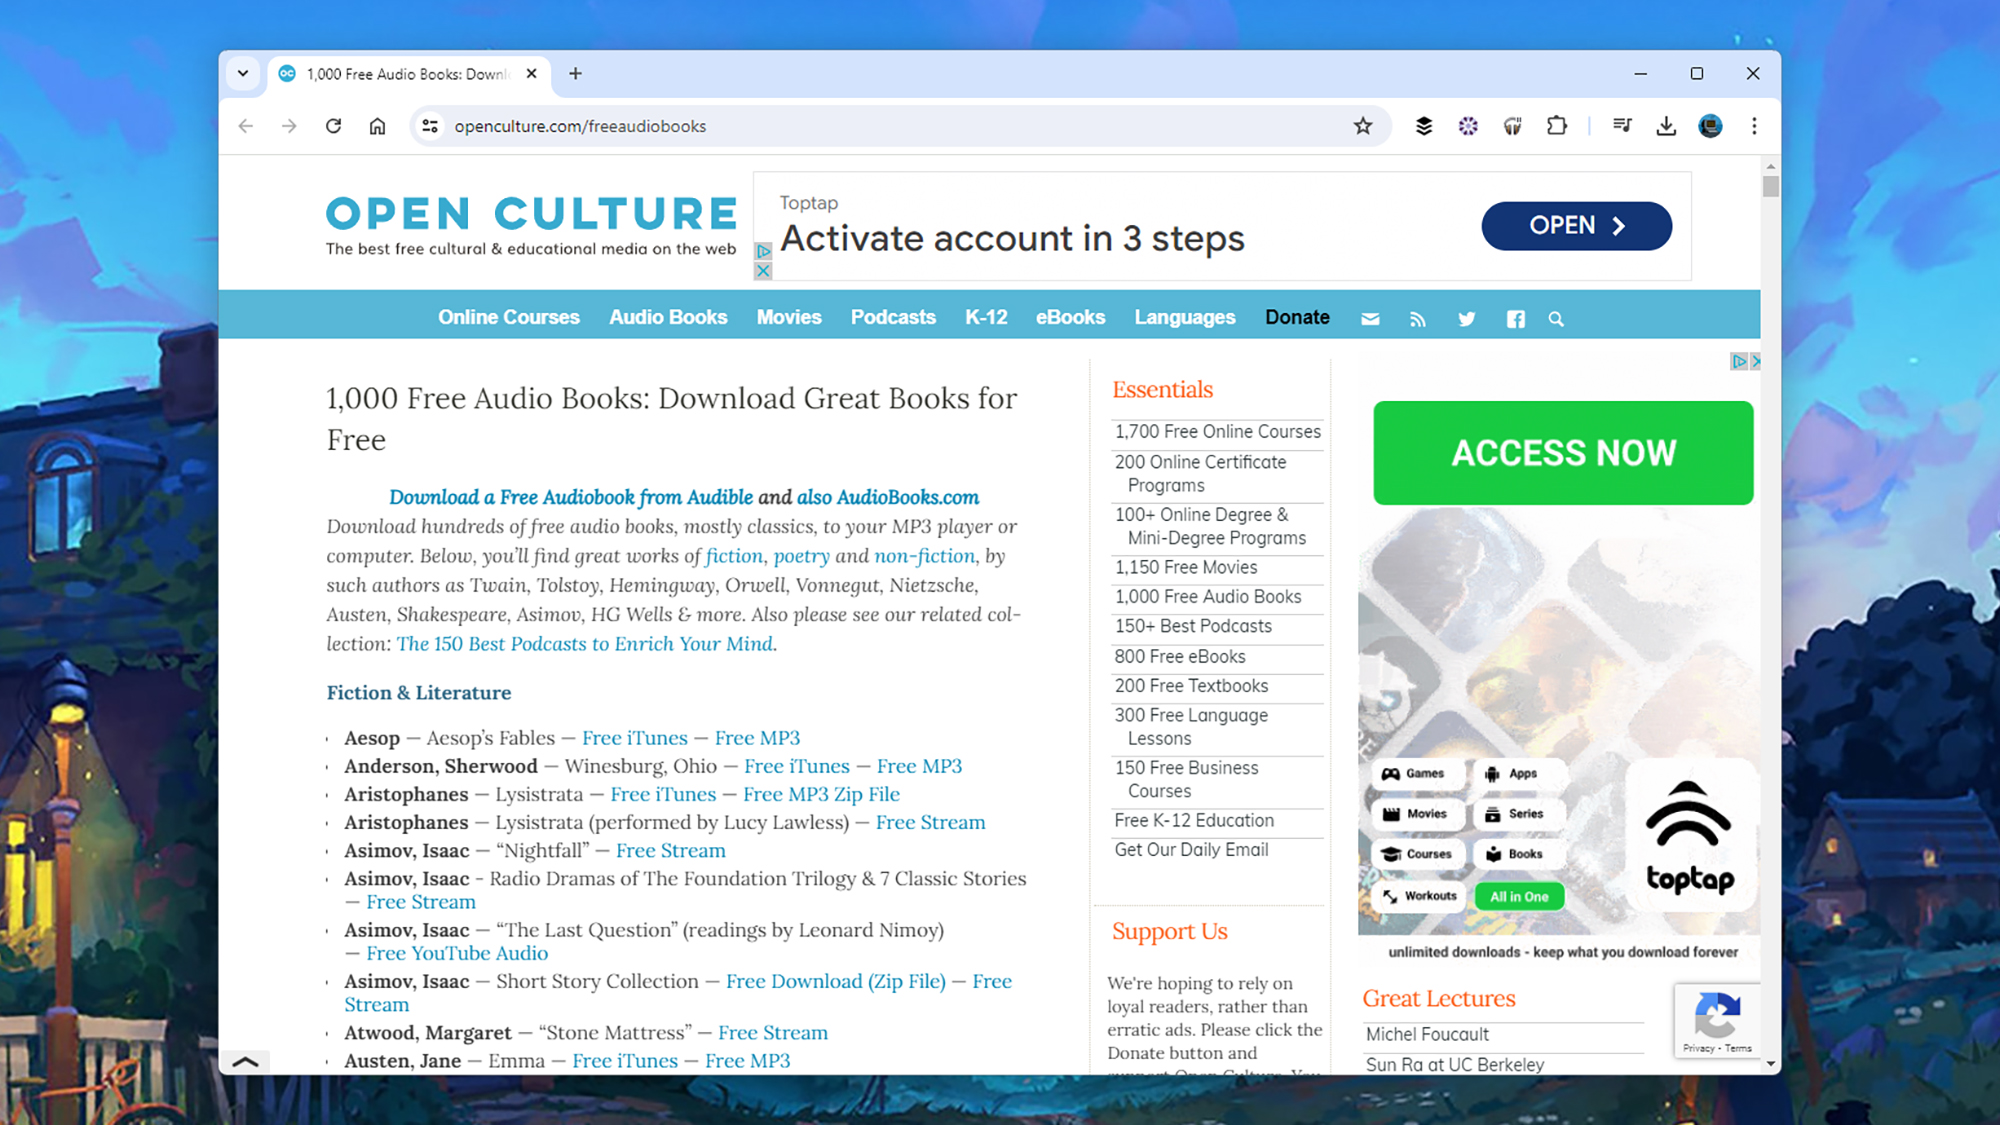Click the ACCESS NOW green button
This screenshot has width=2000, height=1125.
point(1563,453)
